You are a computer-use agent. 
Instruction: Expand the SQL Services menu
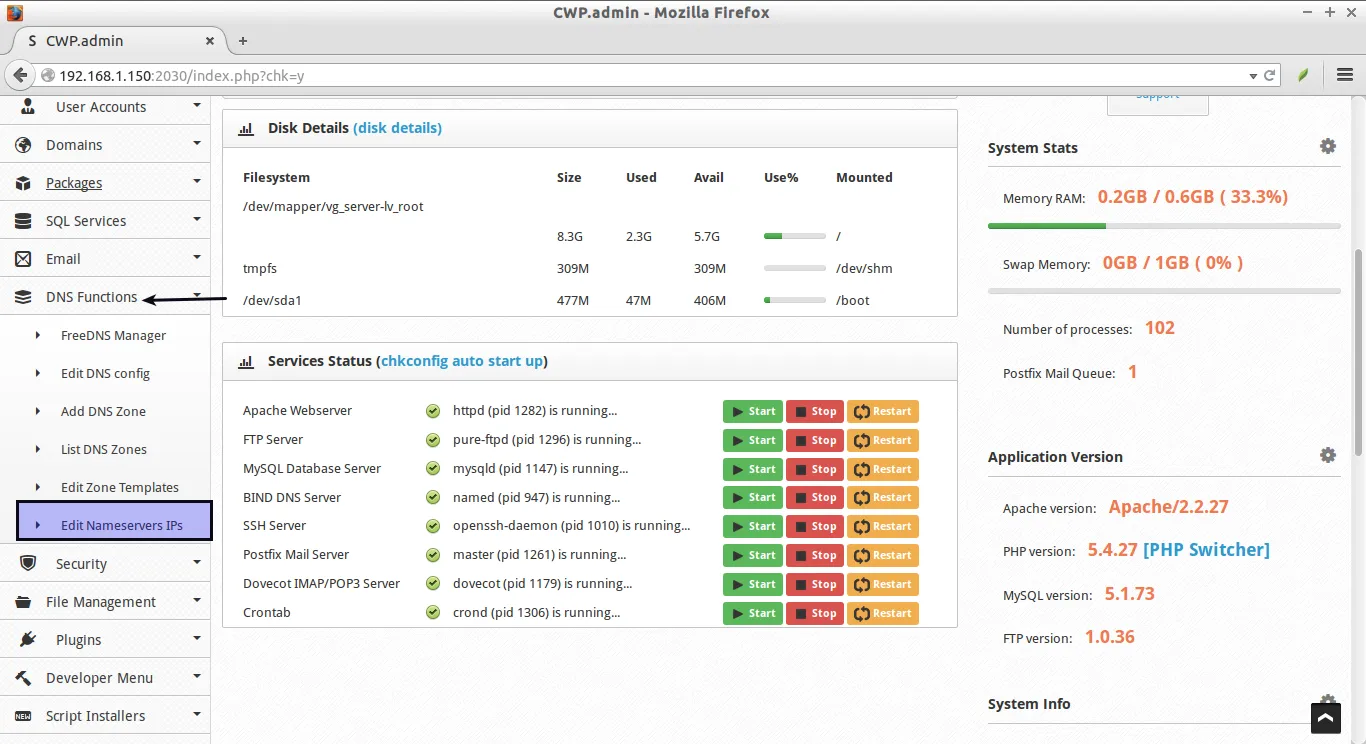(86, 221)
